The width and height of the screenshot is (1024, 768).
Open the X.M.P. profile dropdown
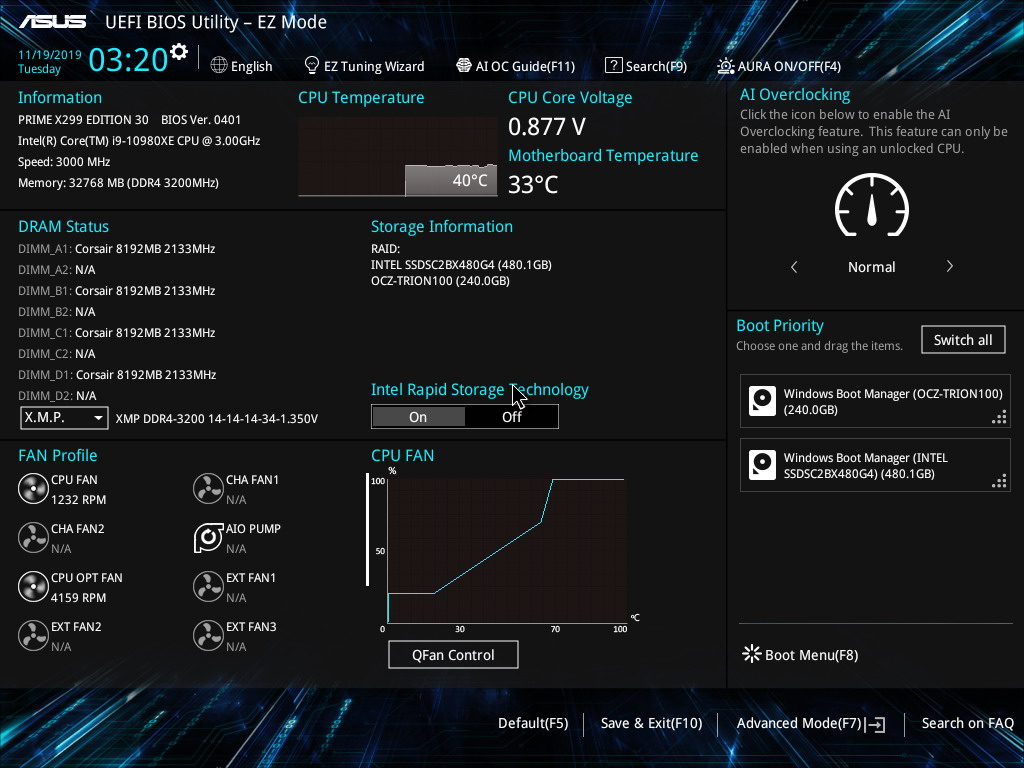coord(64,417)
